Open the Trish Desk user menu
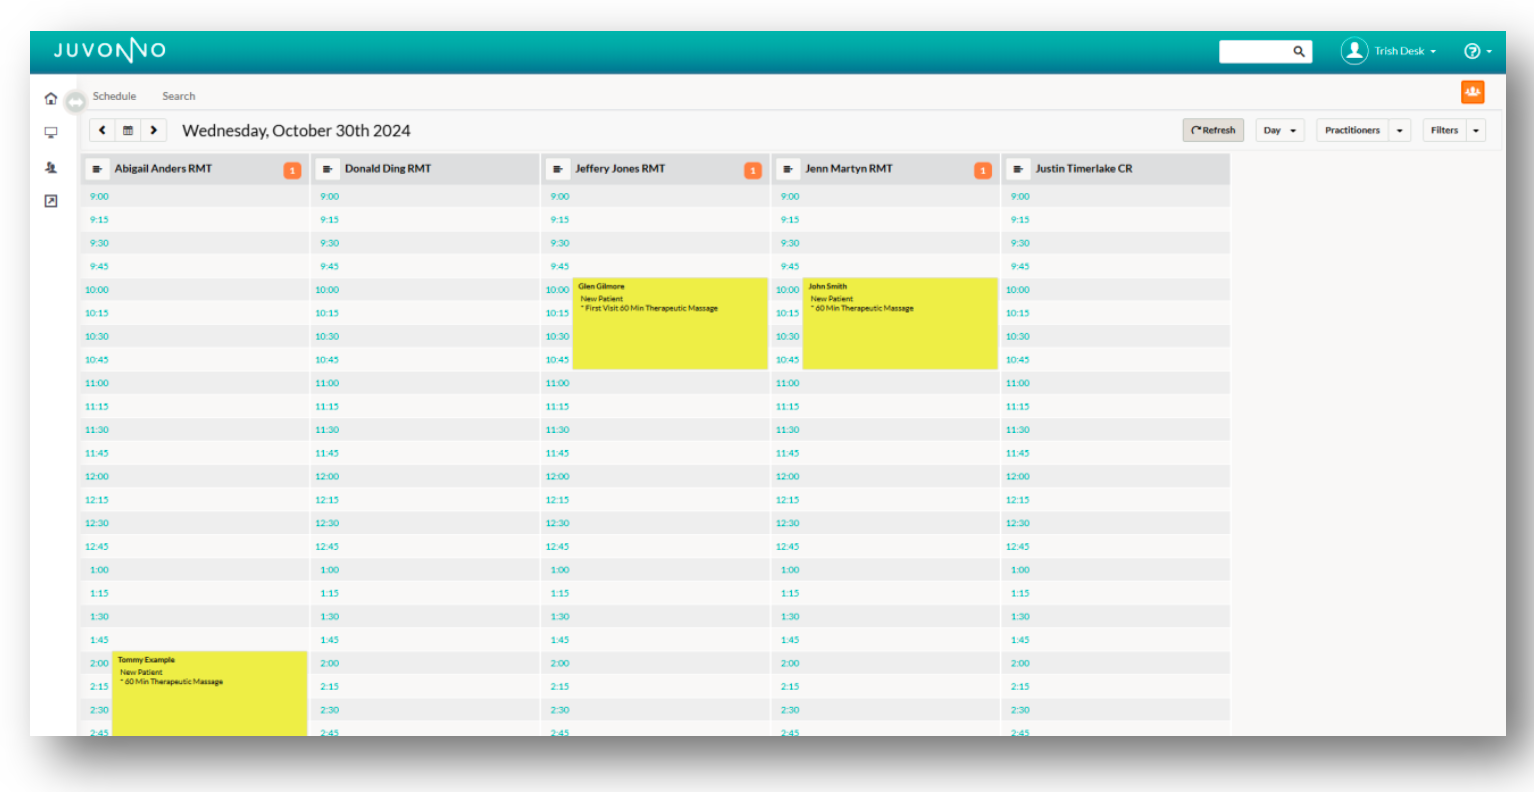Viewport: 1534px width, 792px height. (1389, 51)
